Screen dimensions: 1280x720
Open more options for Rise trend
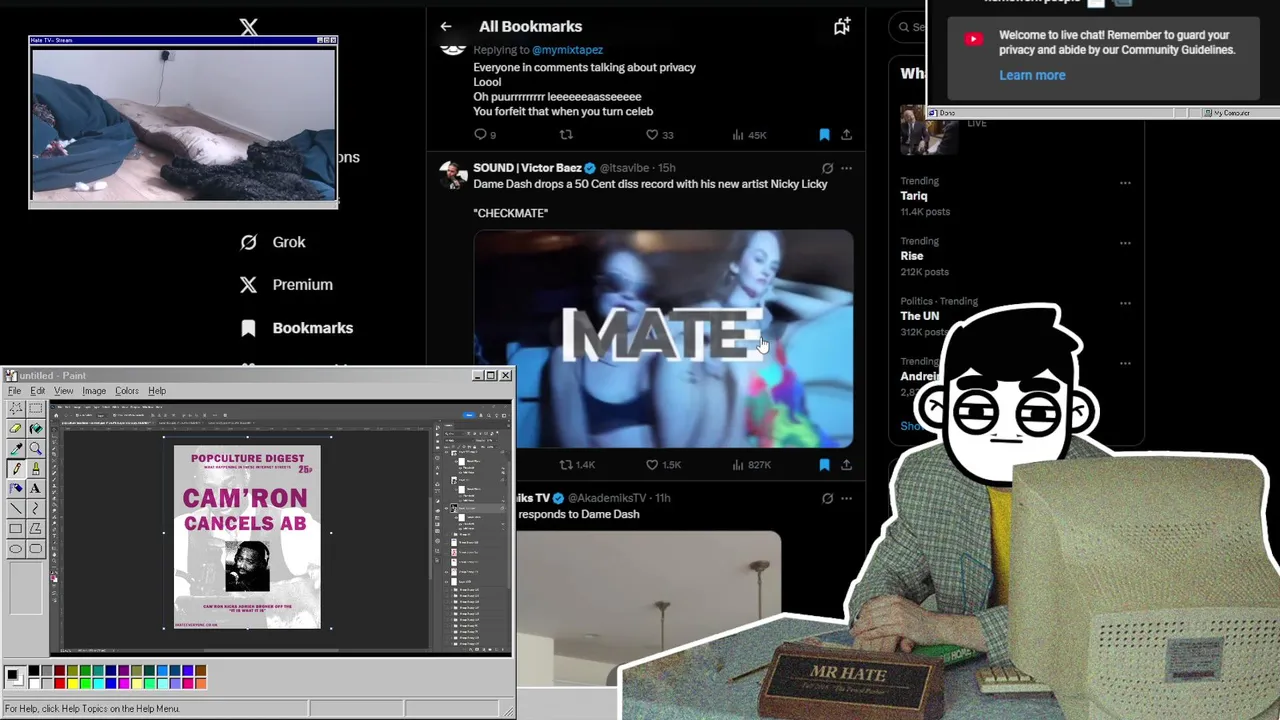click(1125, 243)
